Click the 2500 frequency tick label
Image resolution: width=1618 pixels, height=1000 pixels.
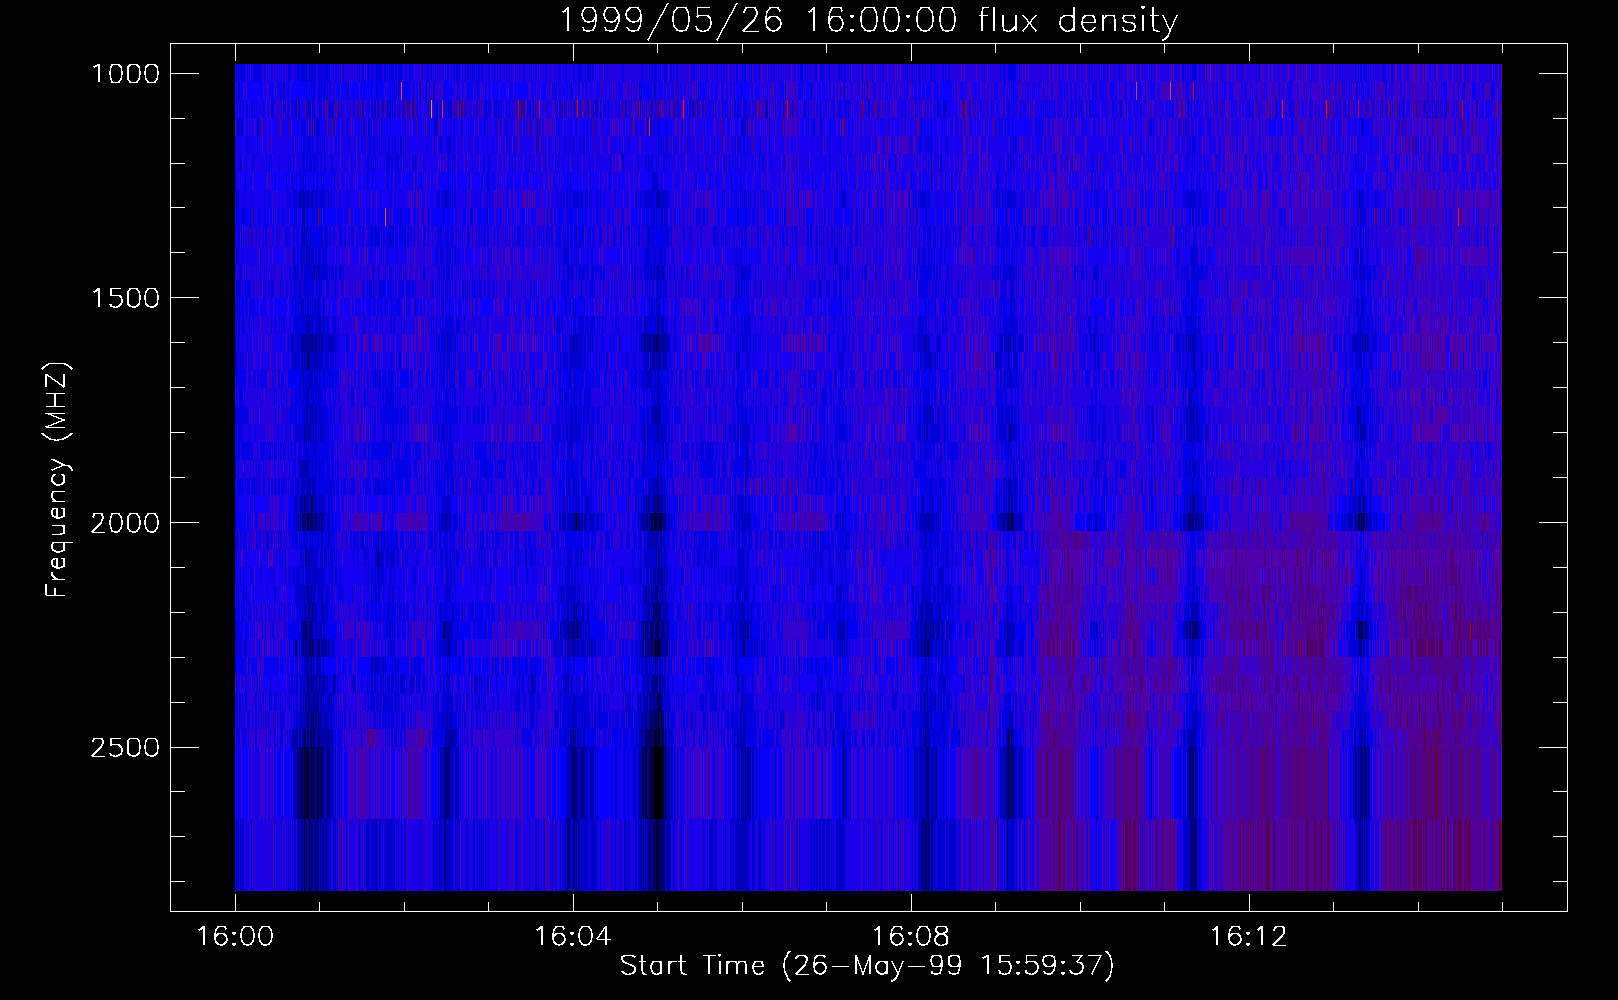click(x=125, y=748)
